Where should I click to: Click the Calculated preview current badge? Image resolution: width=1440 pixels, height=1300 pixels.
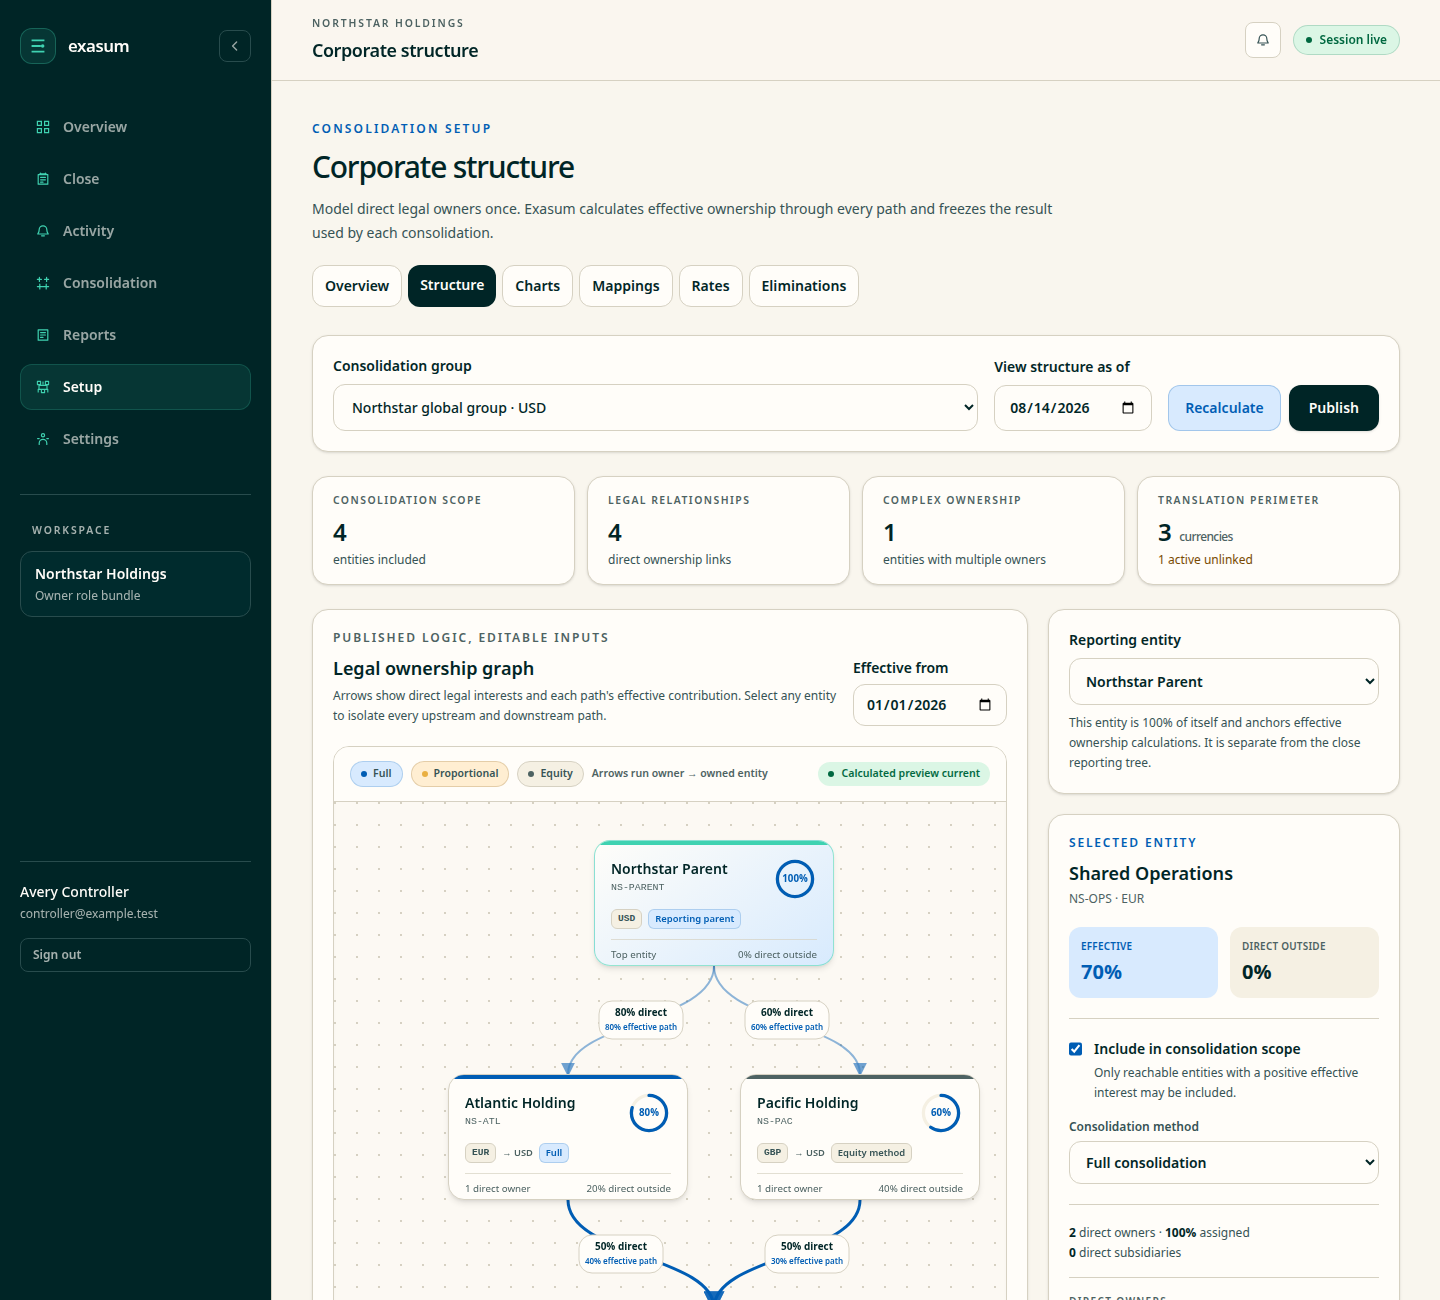[x=904, y=774]
